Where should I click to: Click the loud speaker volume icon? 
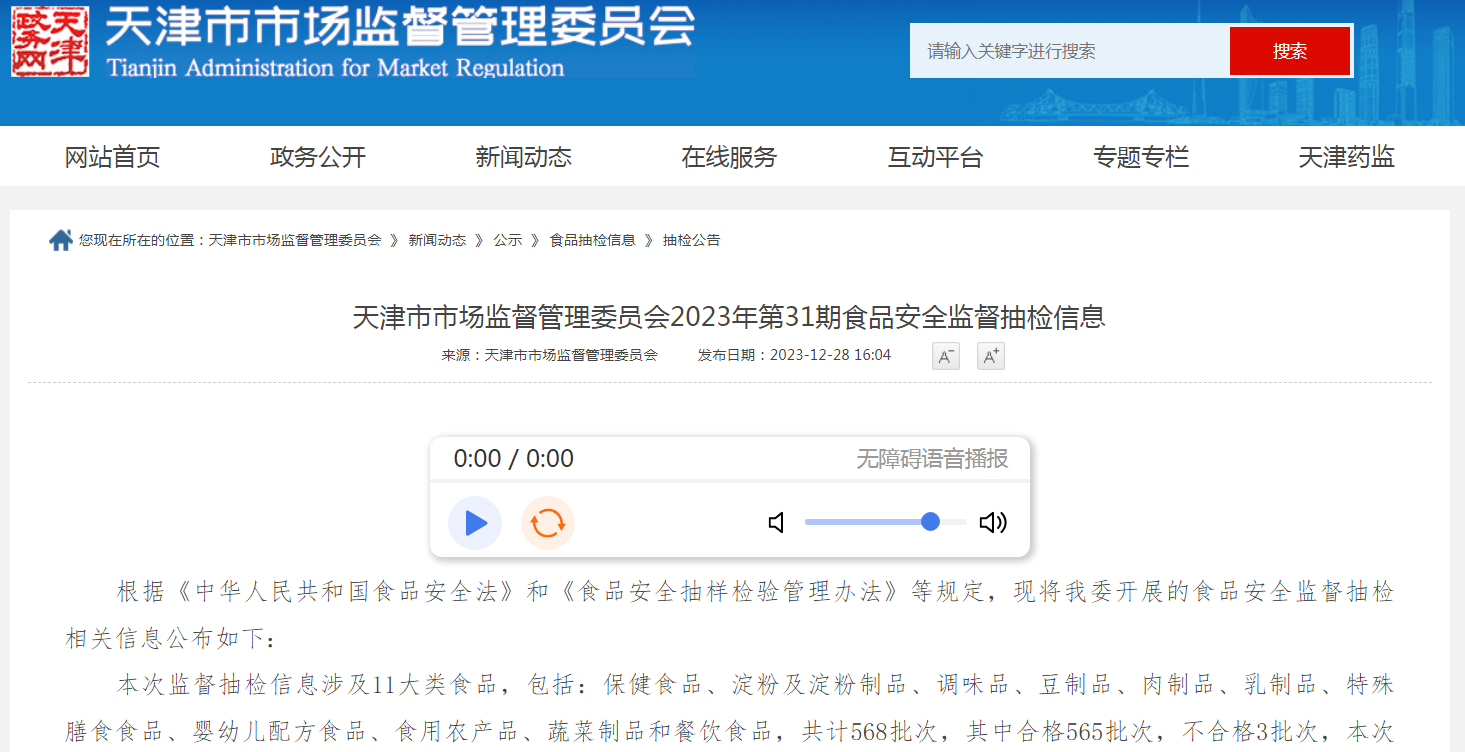(x=992, y=523)
